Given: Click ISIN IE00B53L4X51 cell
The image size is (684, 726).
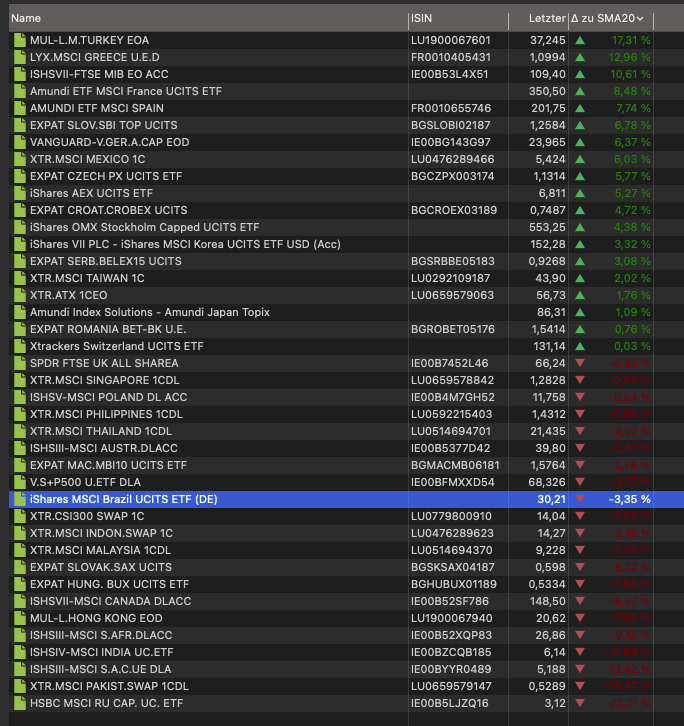Looking at the screenshot, I should (x=450, y=74).
